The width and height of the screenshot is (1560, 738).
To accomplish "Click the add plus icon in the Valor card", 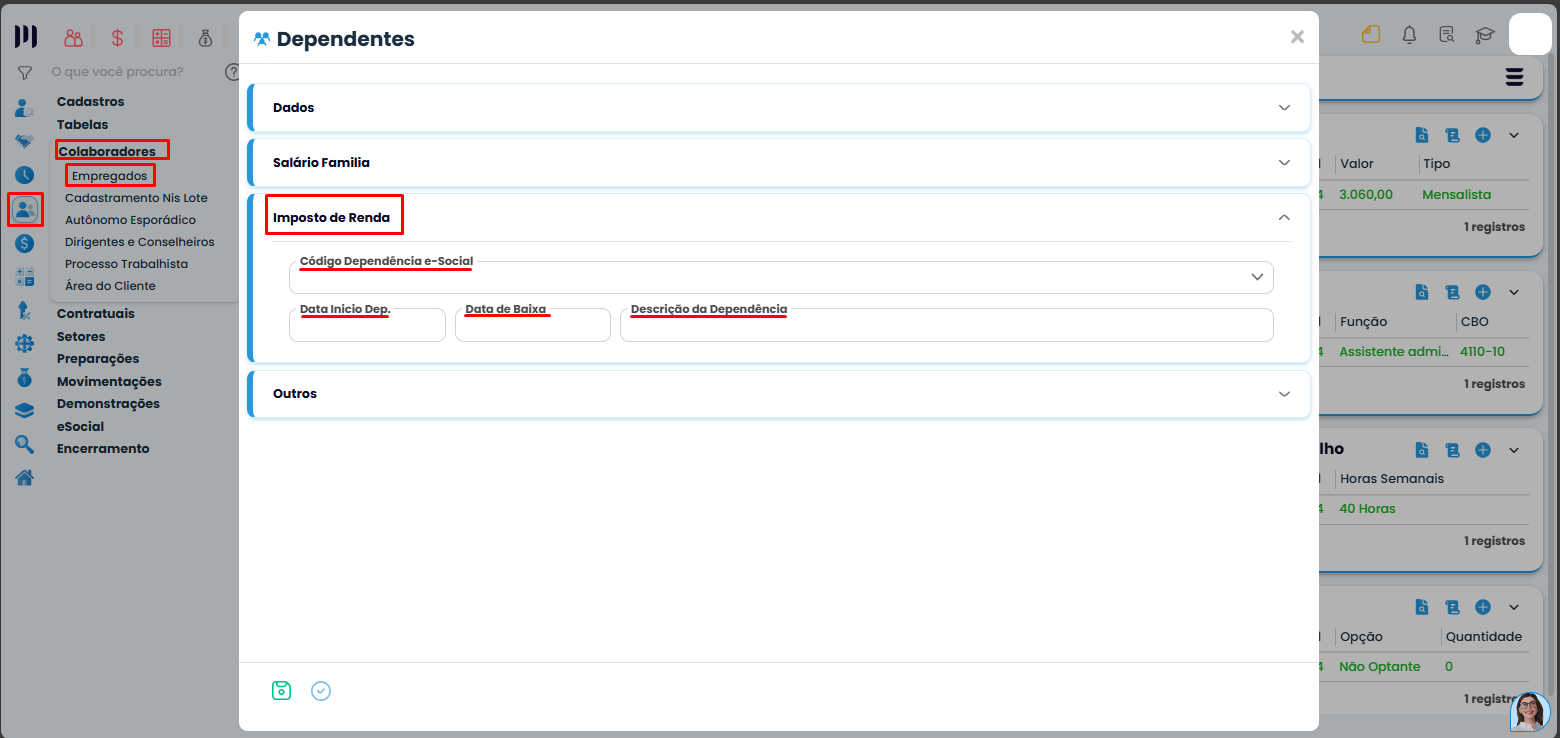I will 1483,135.
